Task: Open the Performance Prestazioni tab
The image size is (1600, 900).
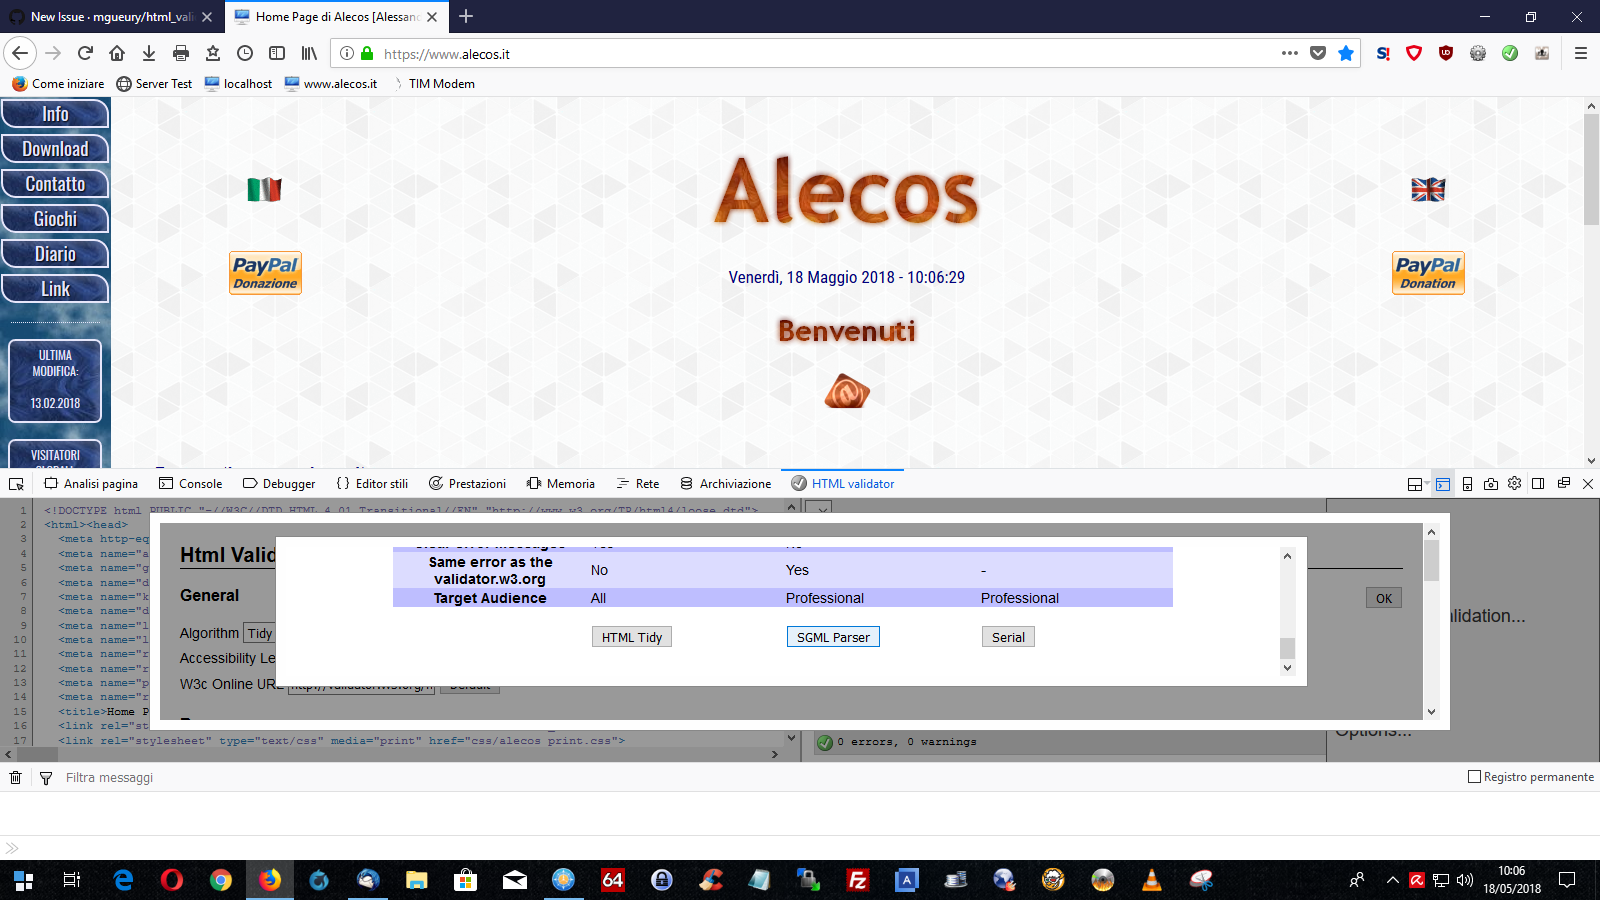Action: tap(467, 484)
